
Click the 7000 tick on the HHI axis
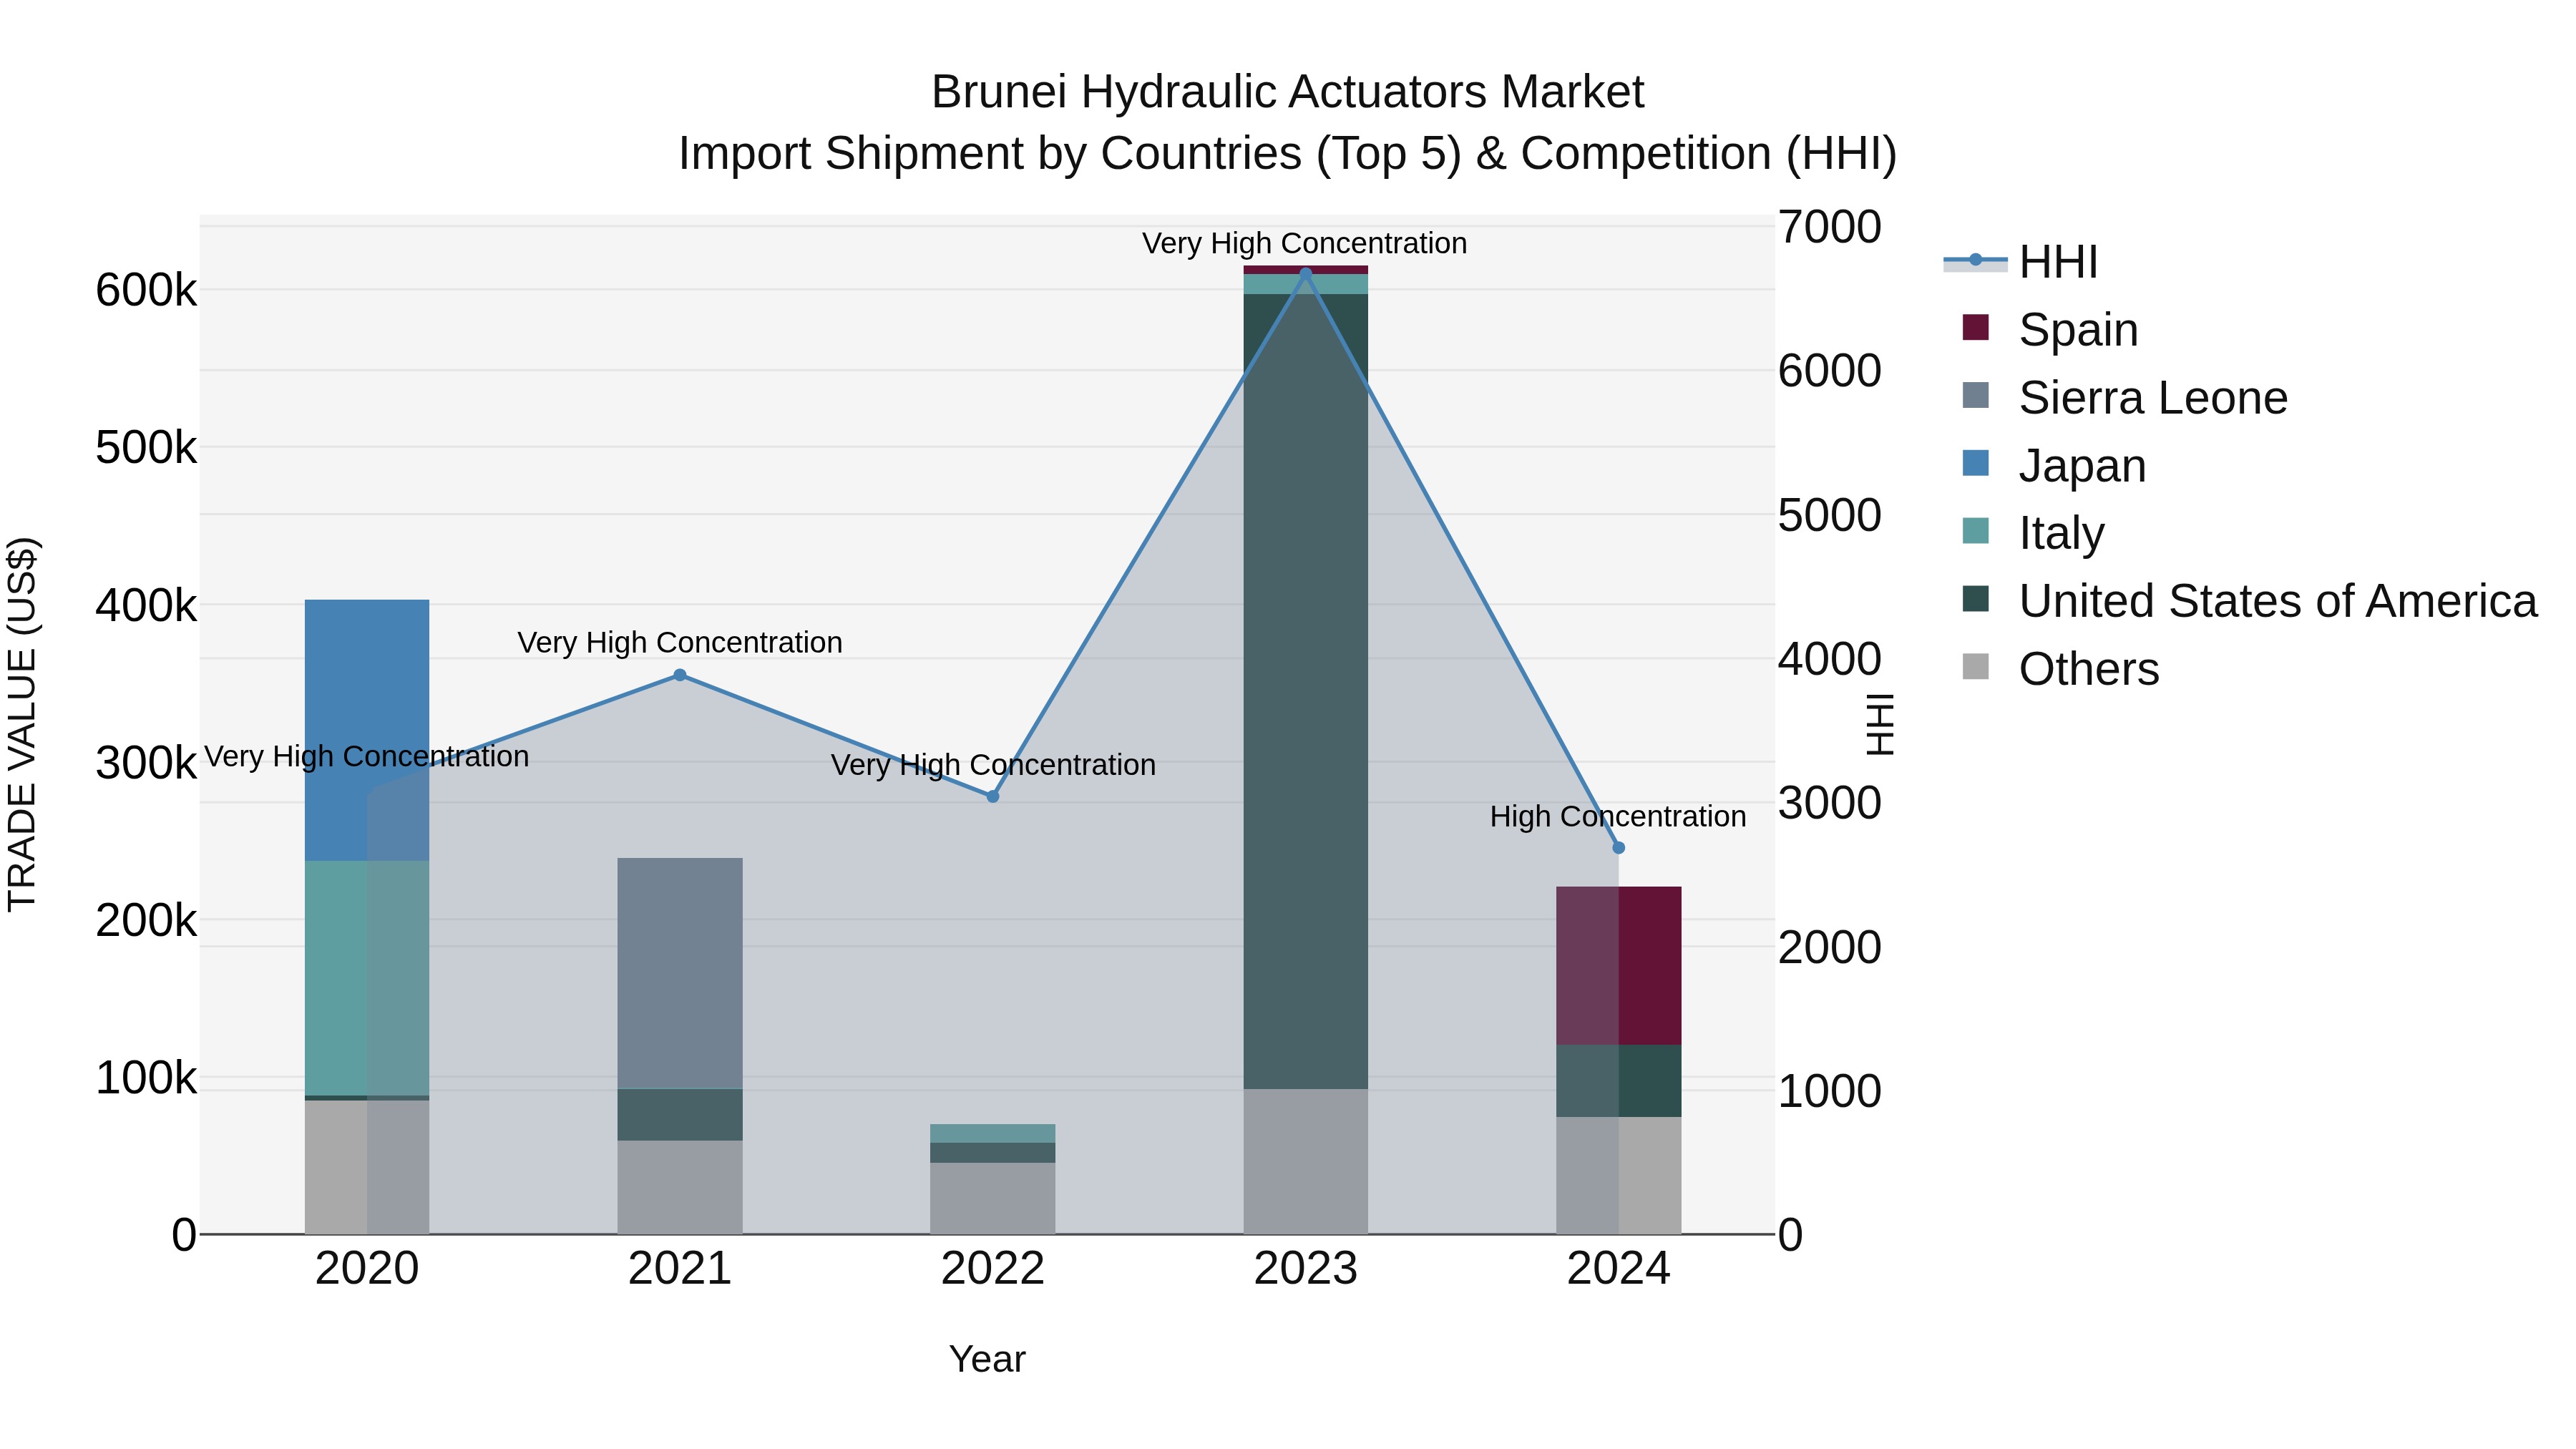pos(1830,227)
